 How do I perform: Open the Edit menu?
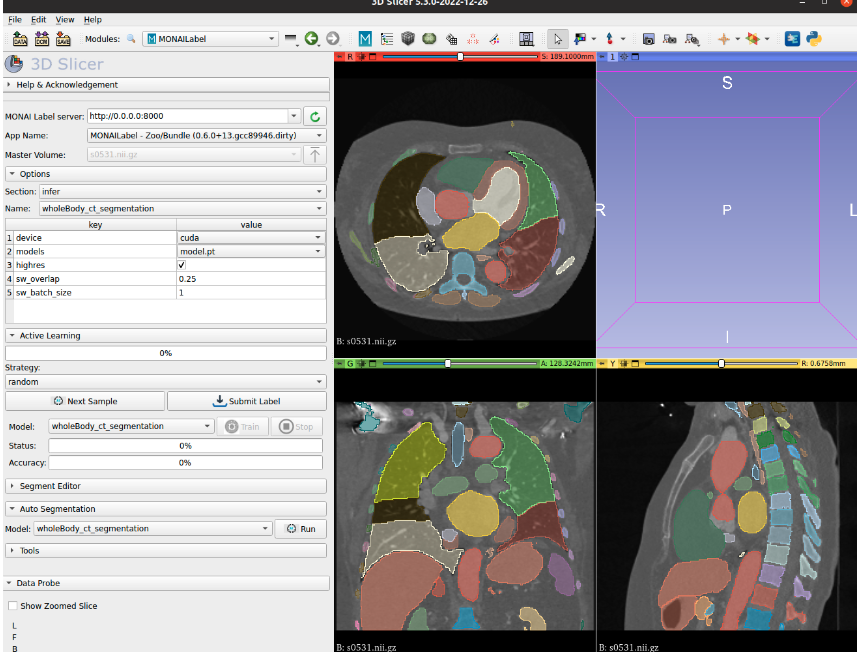coord(38,20)
